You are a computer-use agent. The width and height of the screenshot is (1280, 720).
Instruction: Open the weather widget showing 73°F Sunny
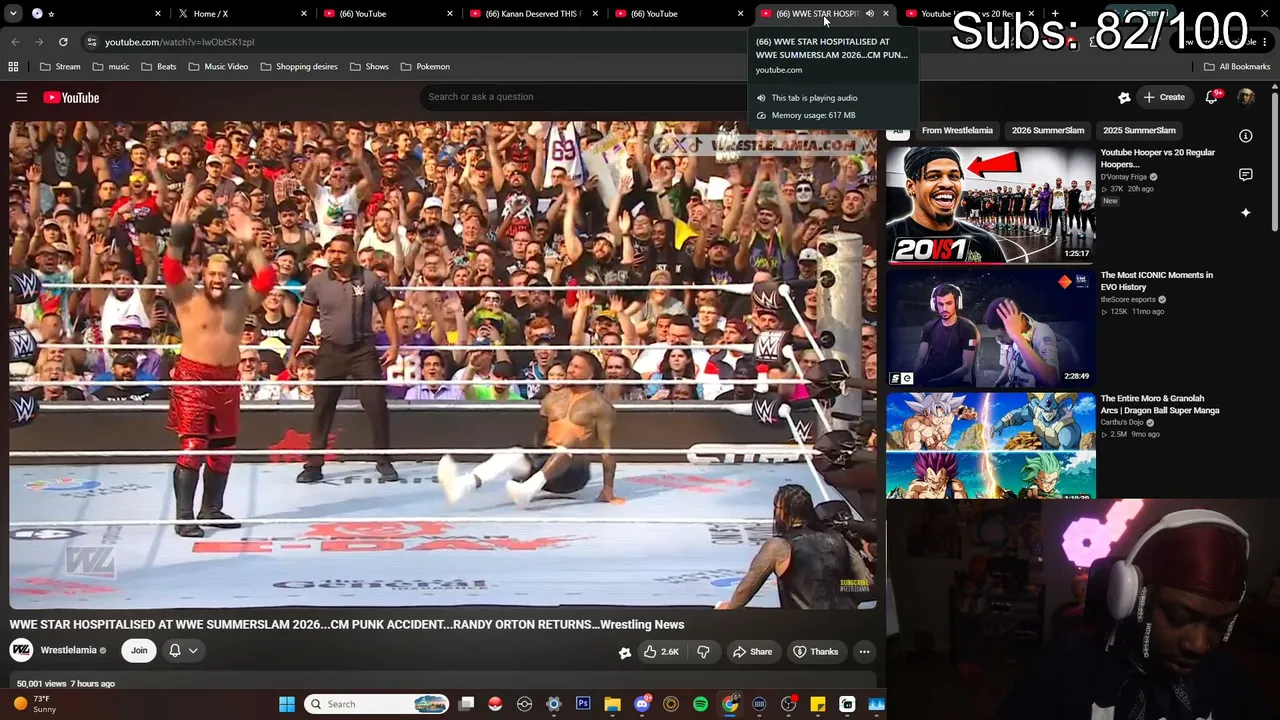(35, 704)
